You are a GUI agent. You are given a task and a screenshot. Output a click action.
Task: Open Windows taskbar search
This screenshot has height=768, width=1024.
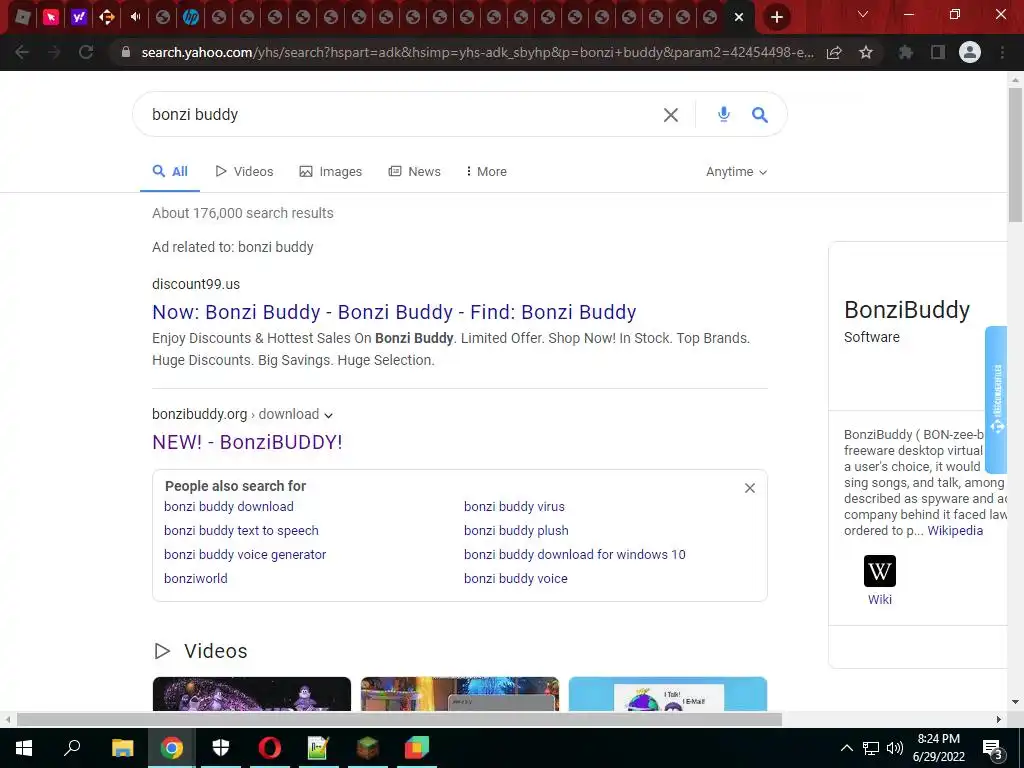pos(72,748)
